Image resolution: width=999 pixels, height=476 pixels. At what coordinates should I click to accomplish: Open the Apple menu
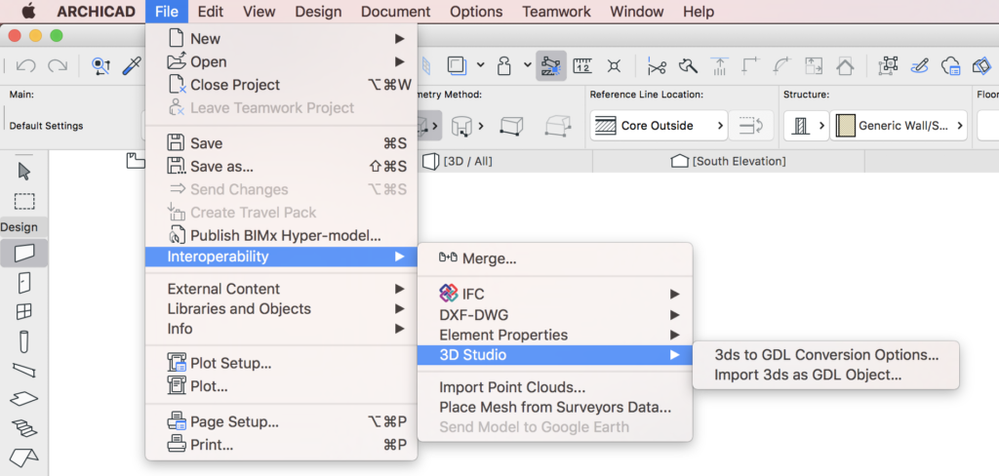click(27, 12)
